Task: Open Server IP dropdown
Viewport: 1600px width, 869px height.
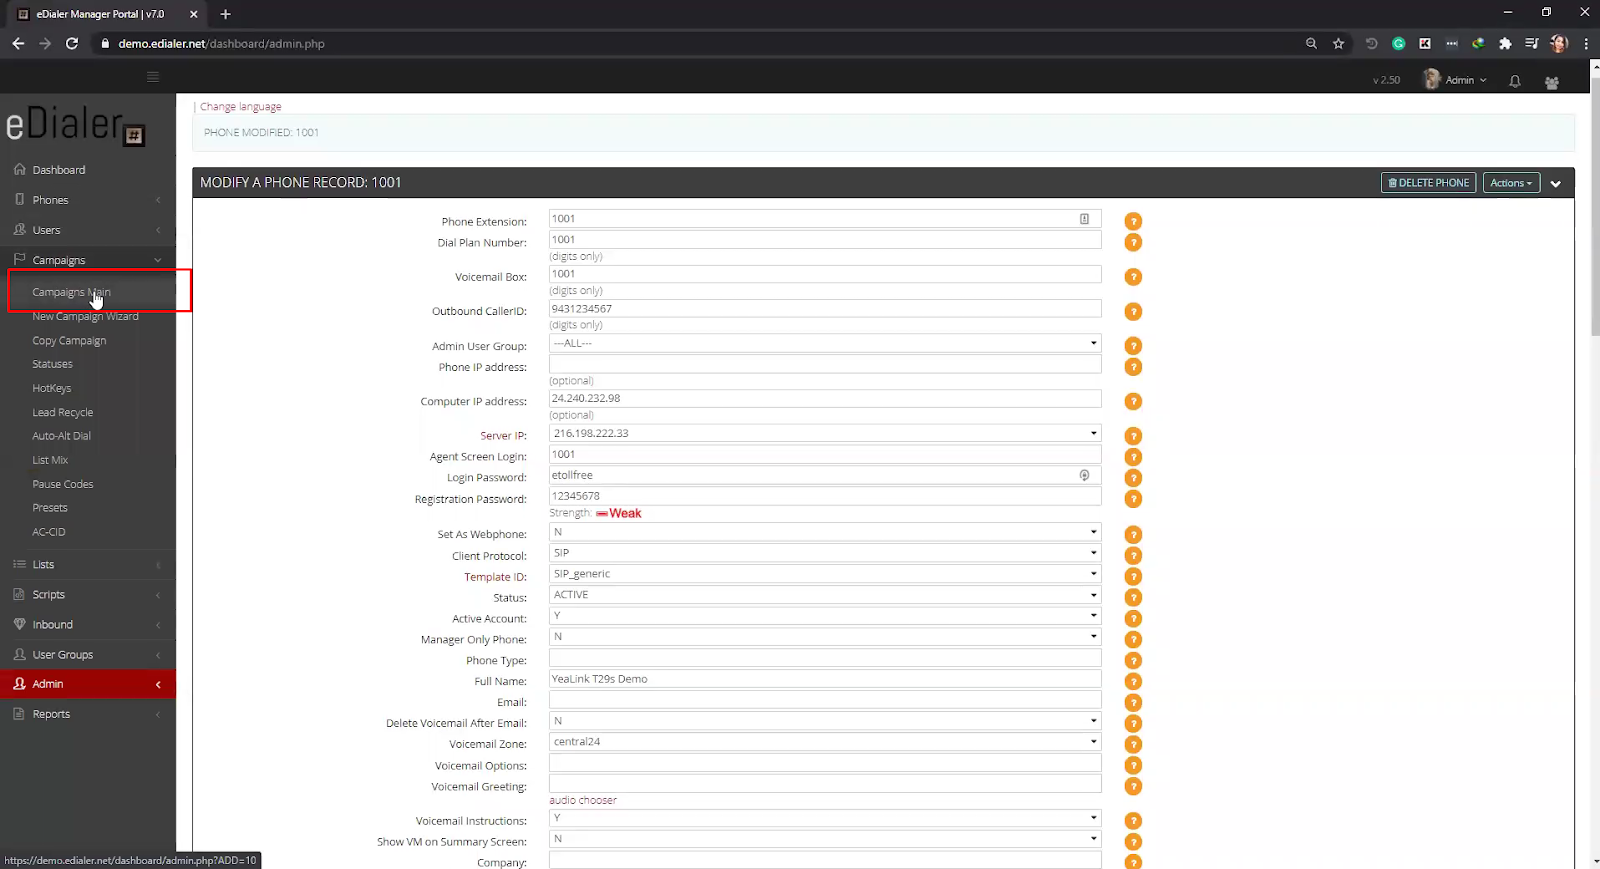Action: coord(825,433)
